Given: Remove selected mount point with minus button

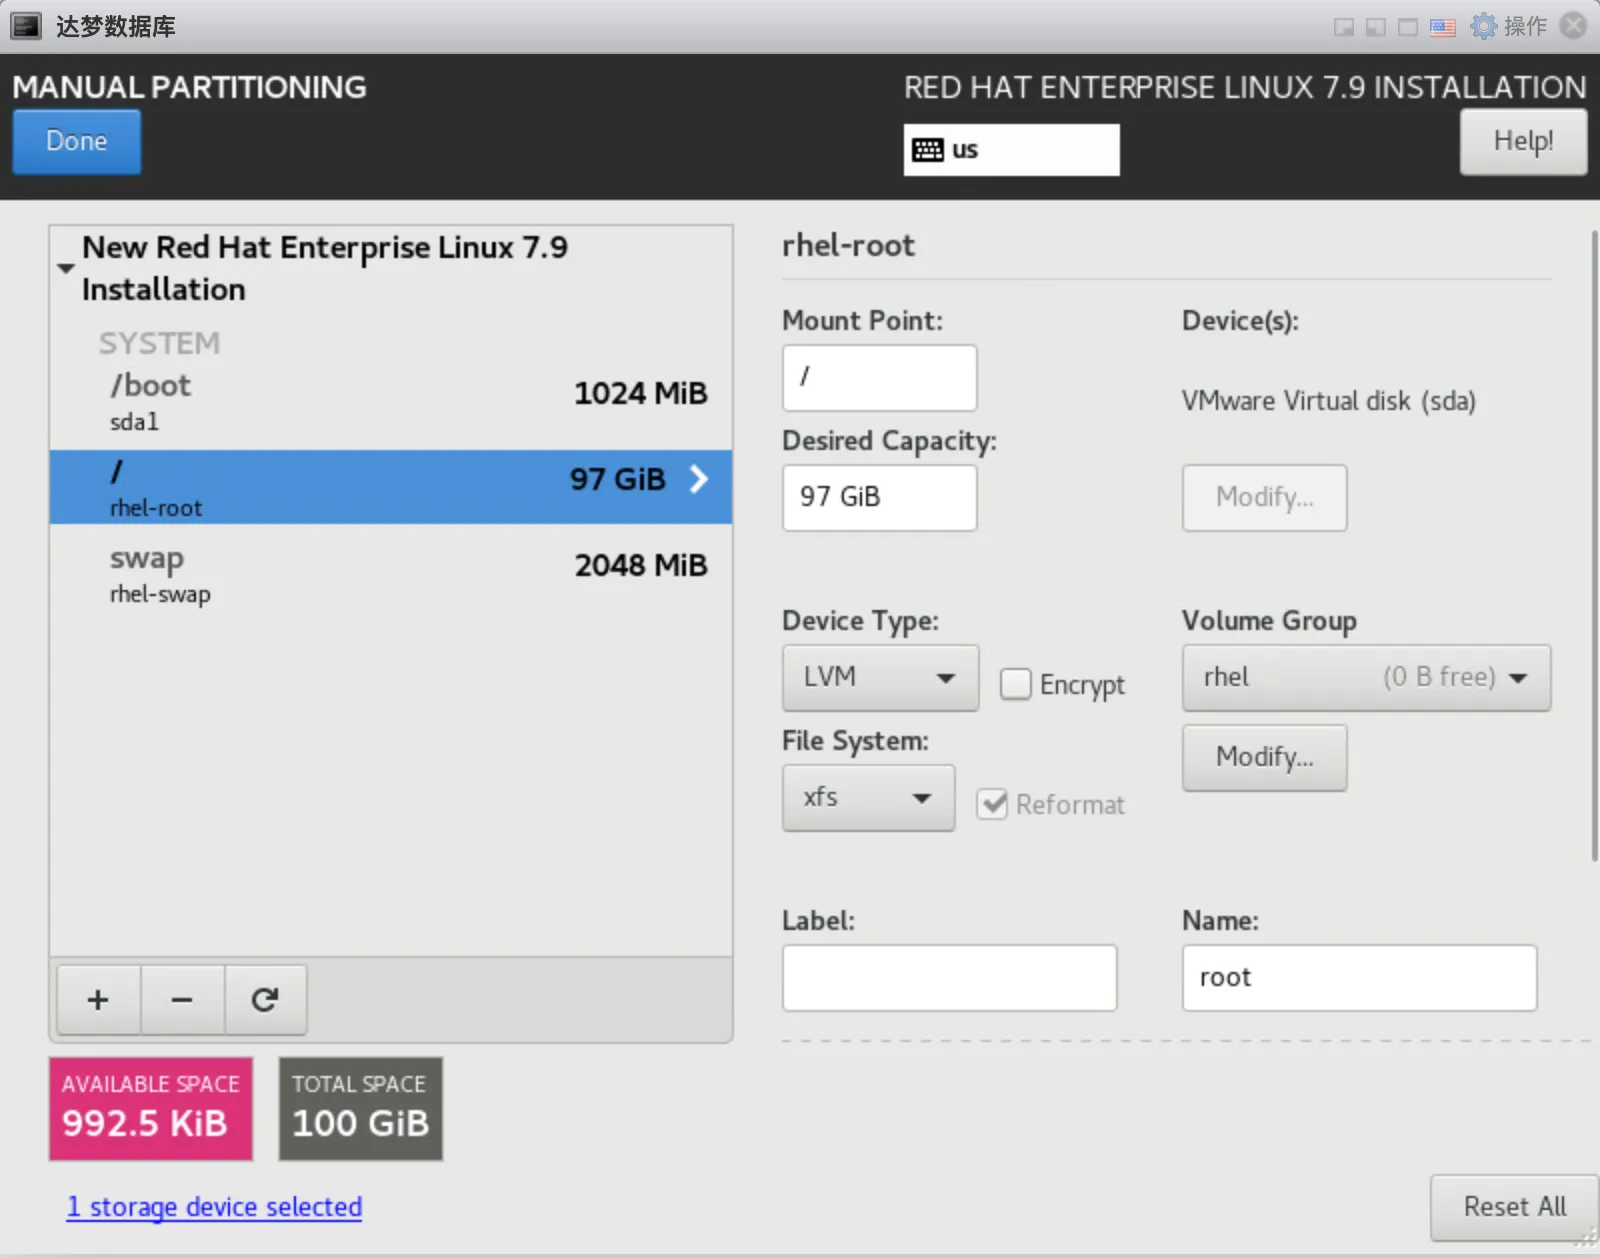Looking at the screenshot, I should tap(182, 1000).
